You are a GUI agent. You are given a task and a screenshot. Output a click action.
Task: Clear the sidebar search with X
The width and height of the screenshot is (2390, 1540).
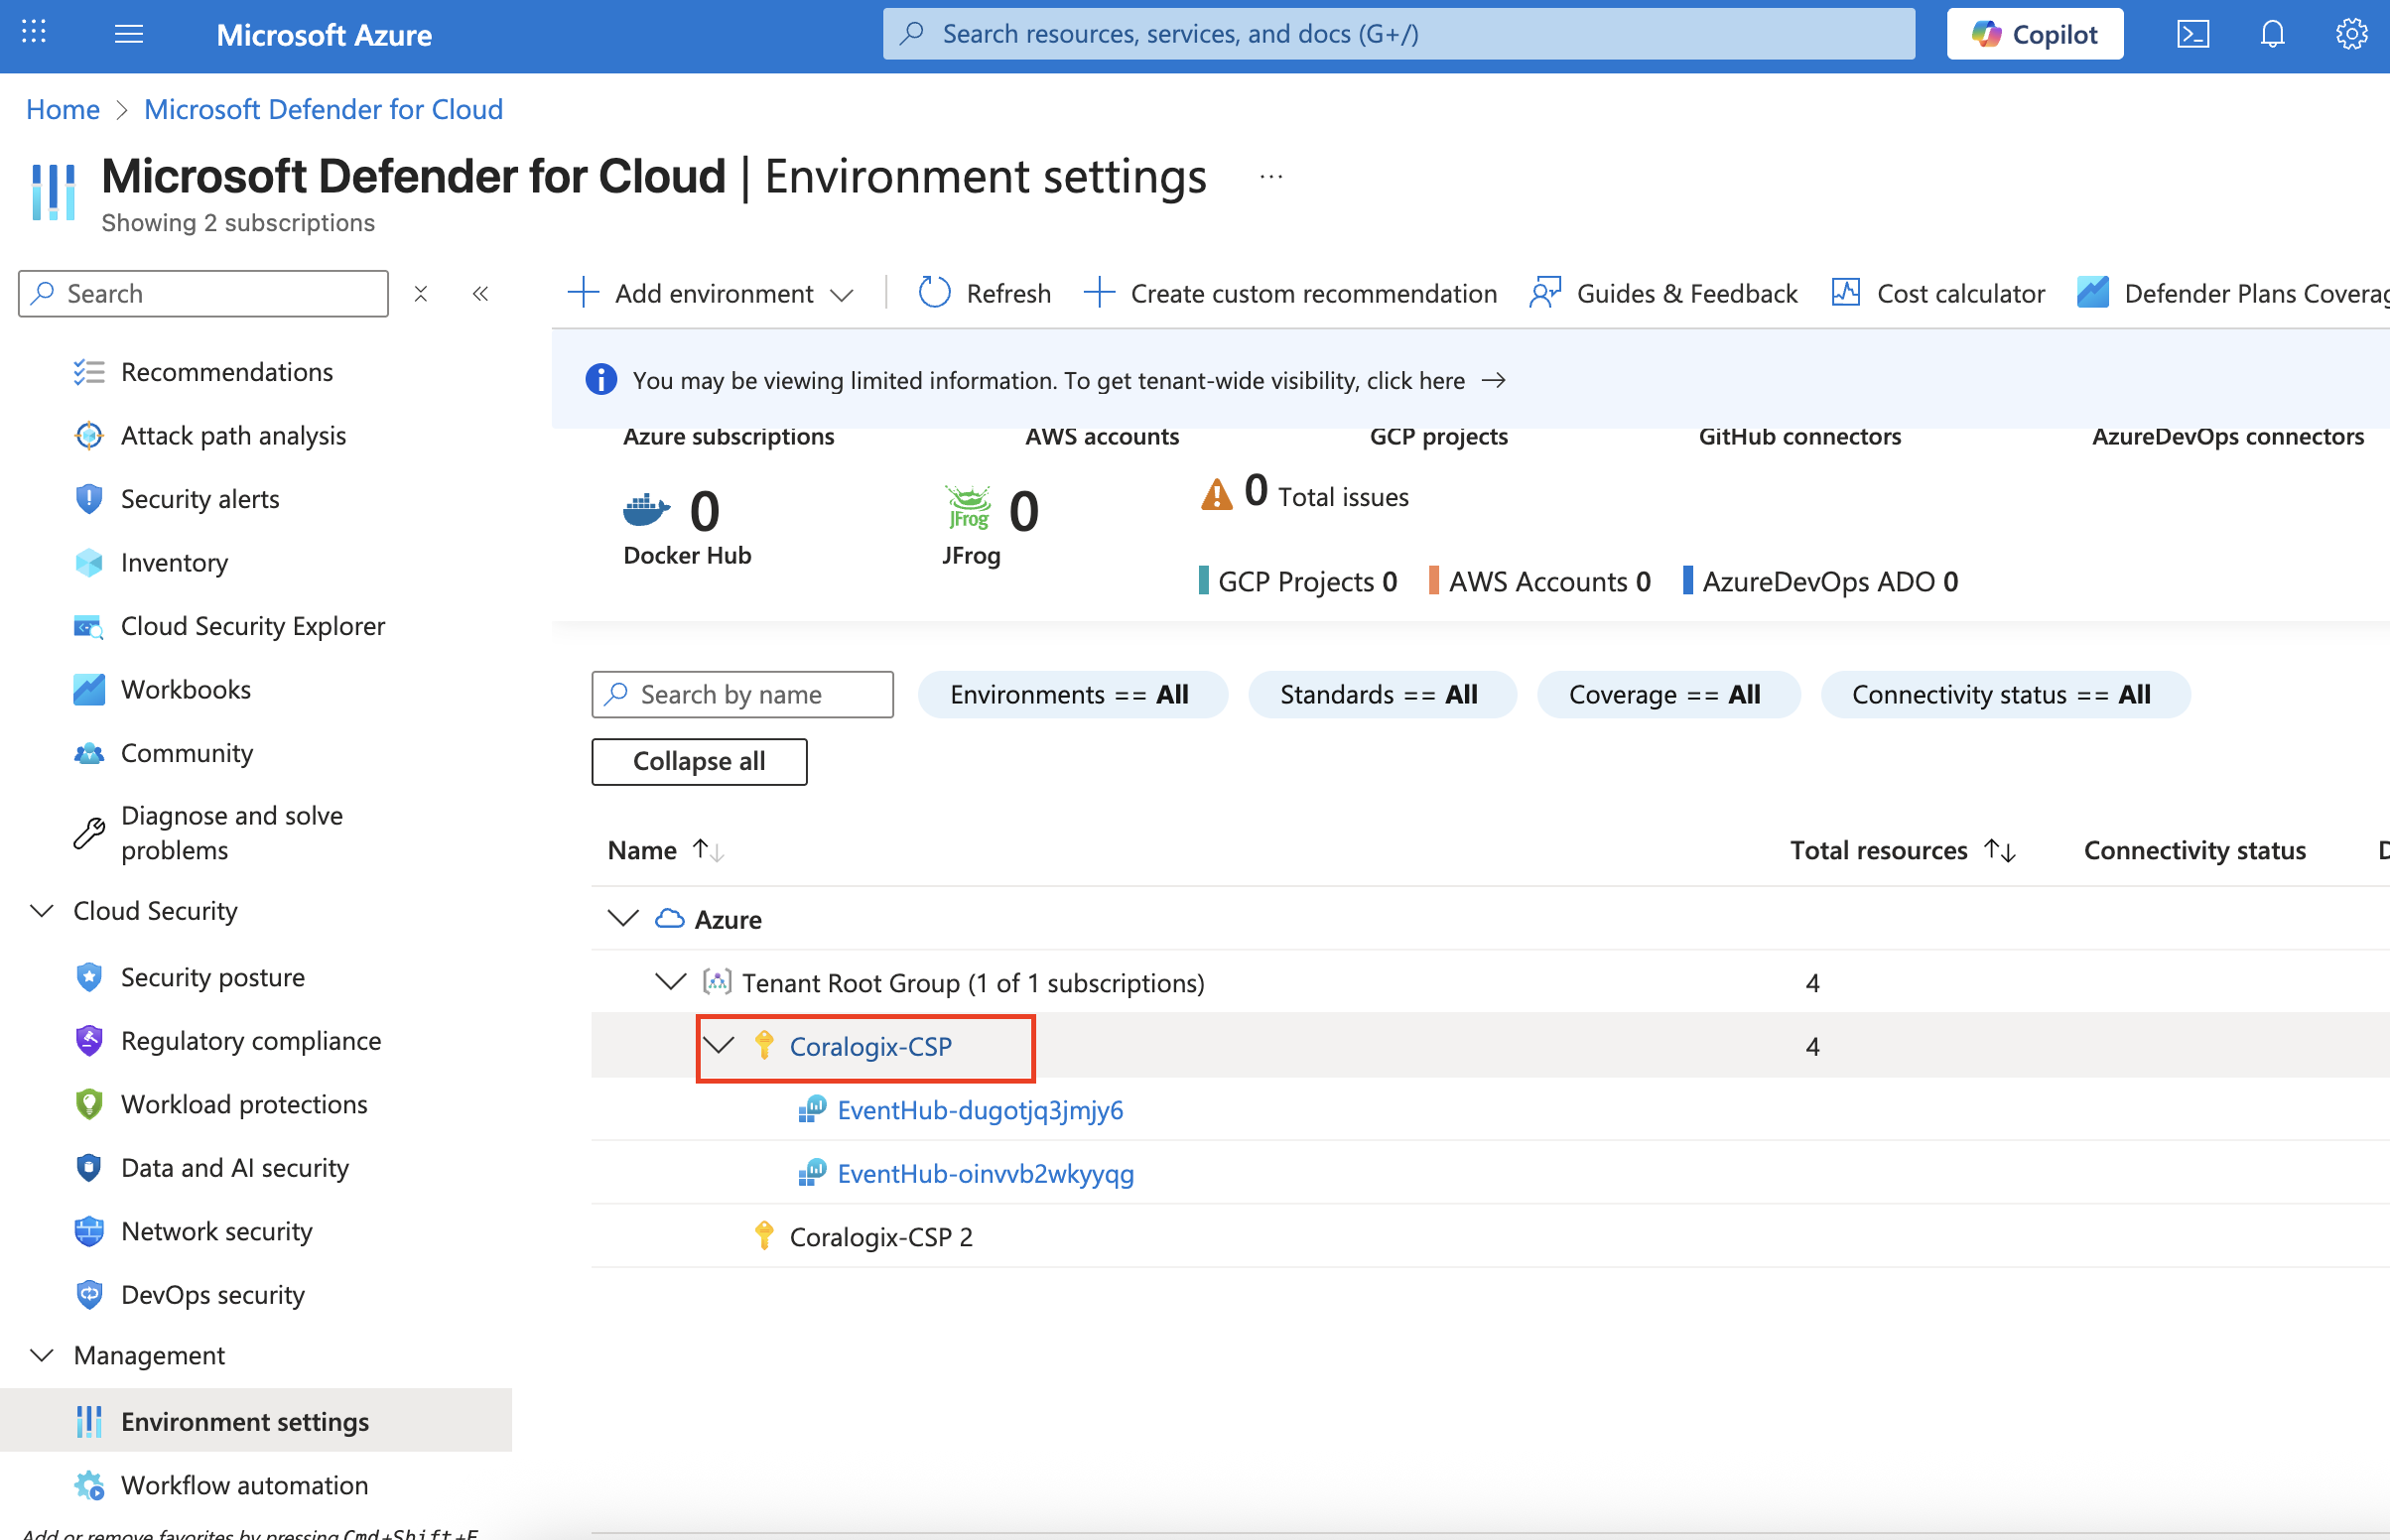(421, 293)
